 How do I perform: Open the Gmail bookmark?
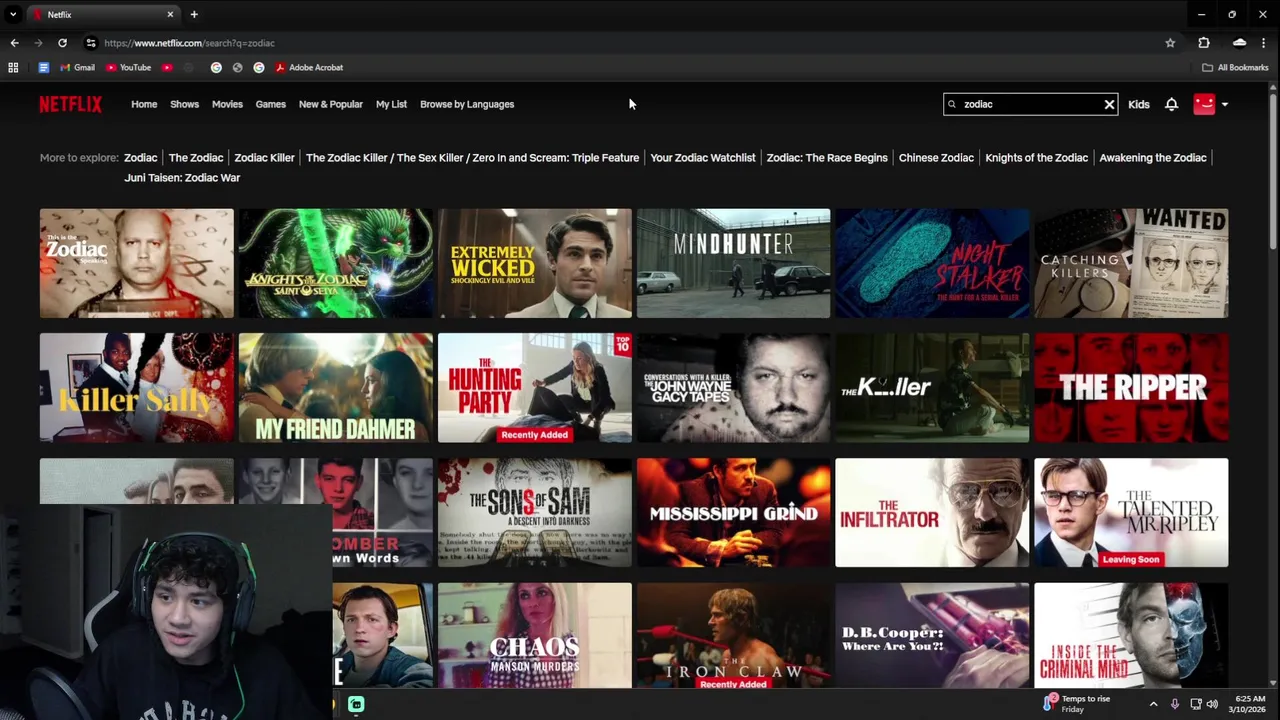click(78, 67)
